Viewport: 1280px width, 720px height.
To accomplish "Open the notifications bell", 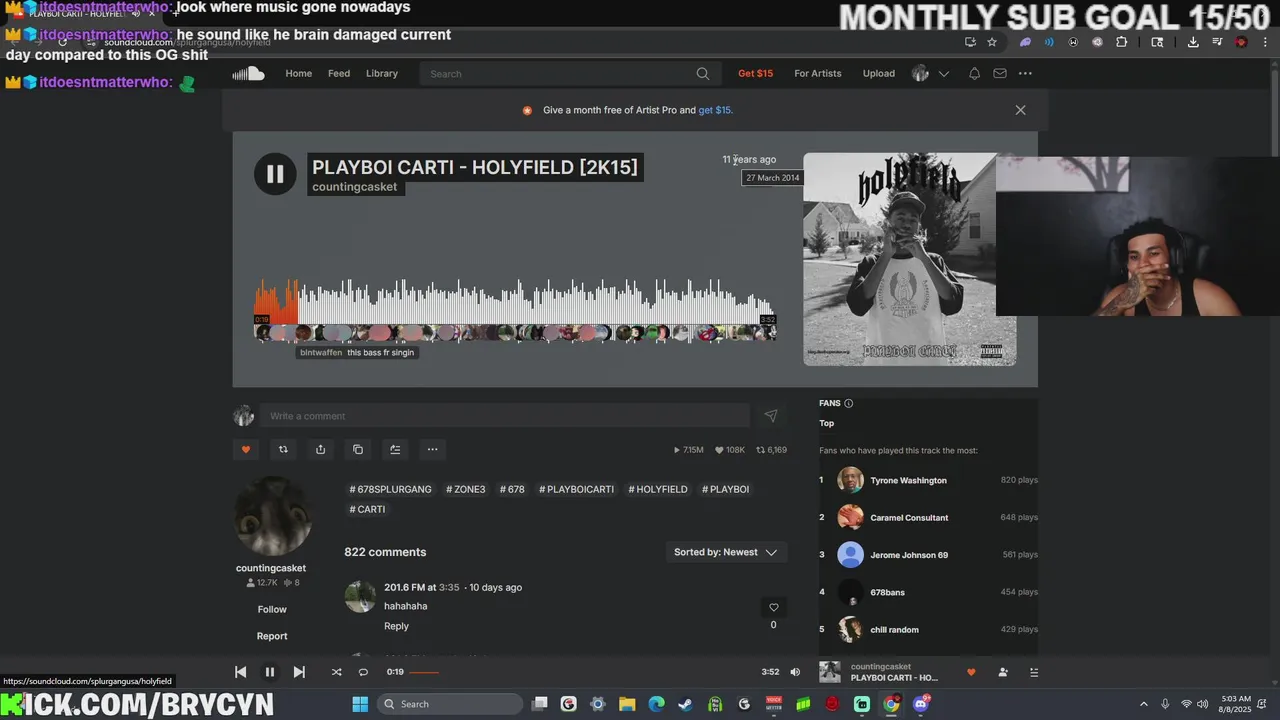I will click(974, 73).
